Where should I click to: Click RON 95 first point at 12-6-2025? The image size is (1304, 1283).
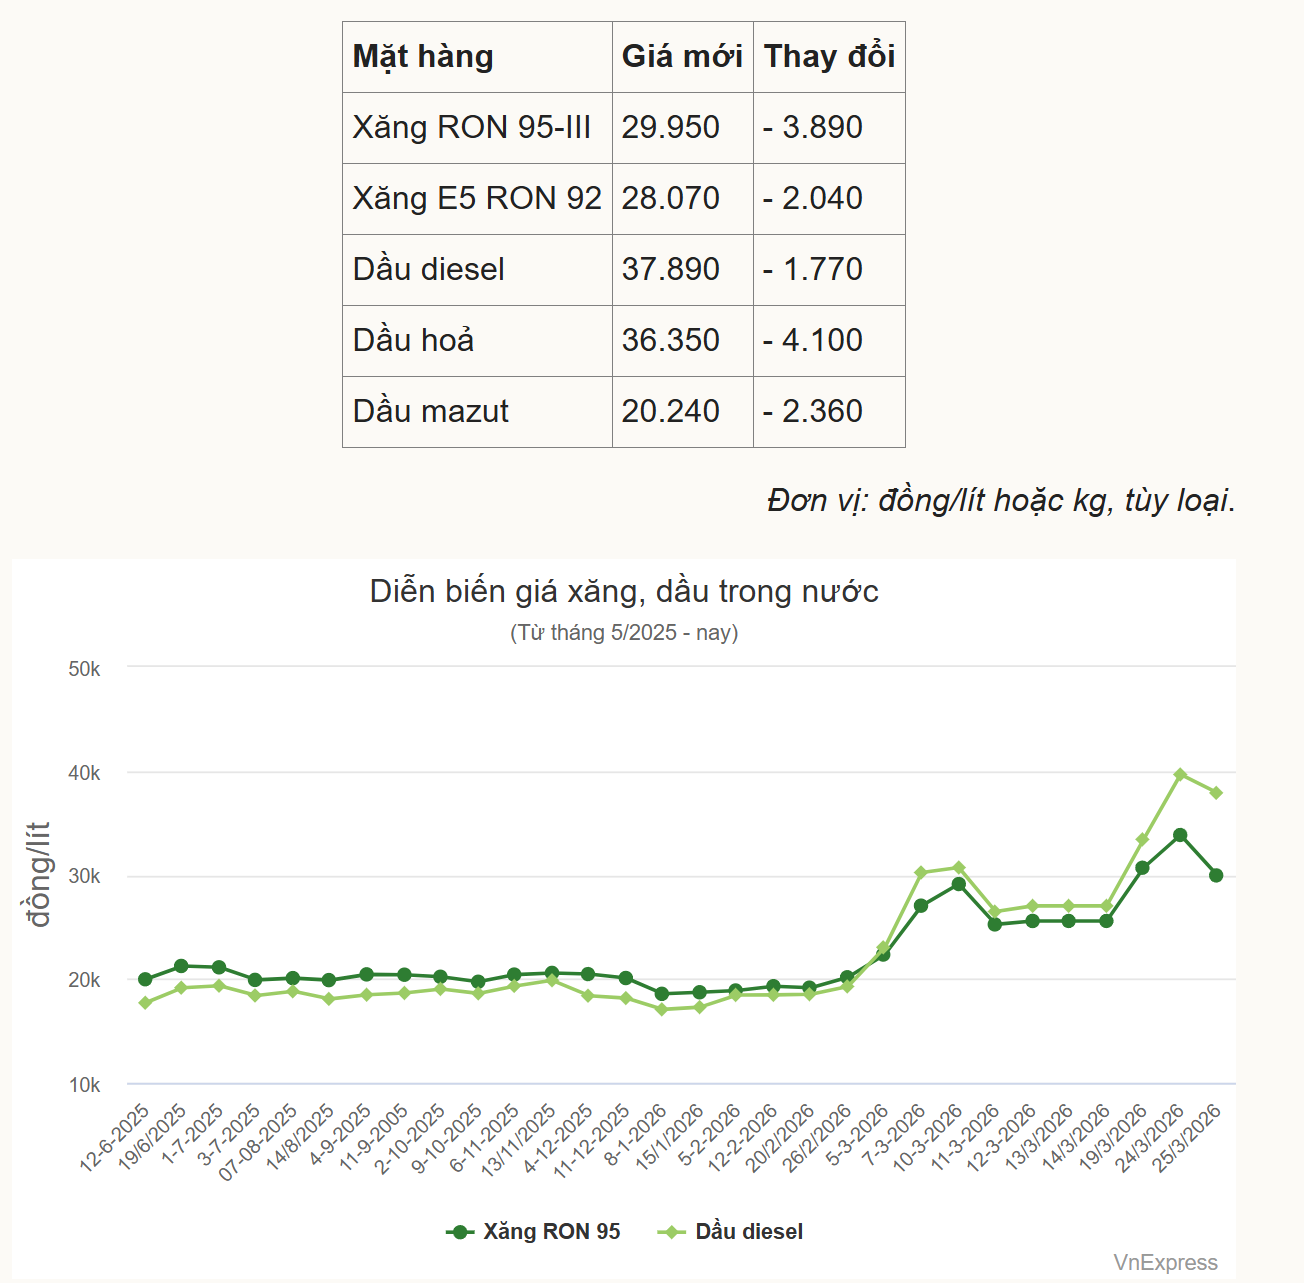click(145, 979)
